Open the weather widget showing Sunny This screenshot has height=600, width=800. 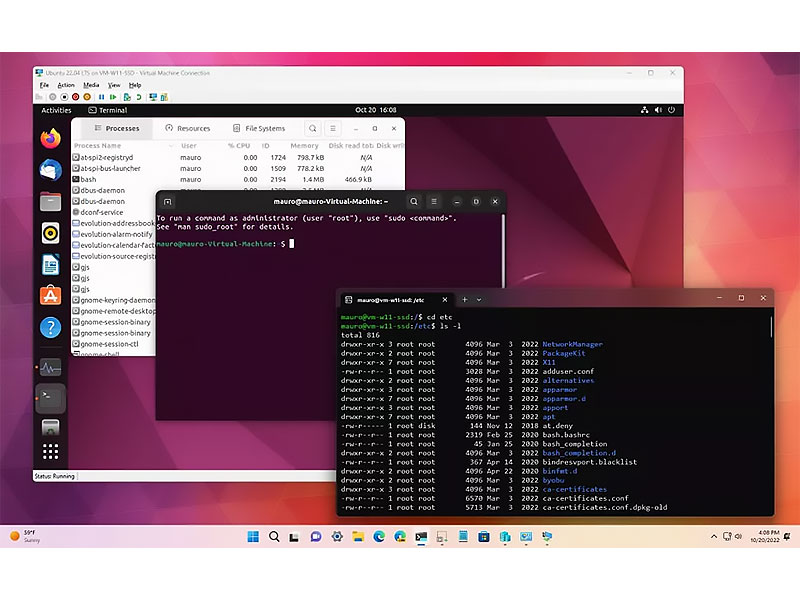pos(25,536)
